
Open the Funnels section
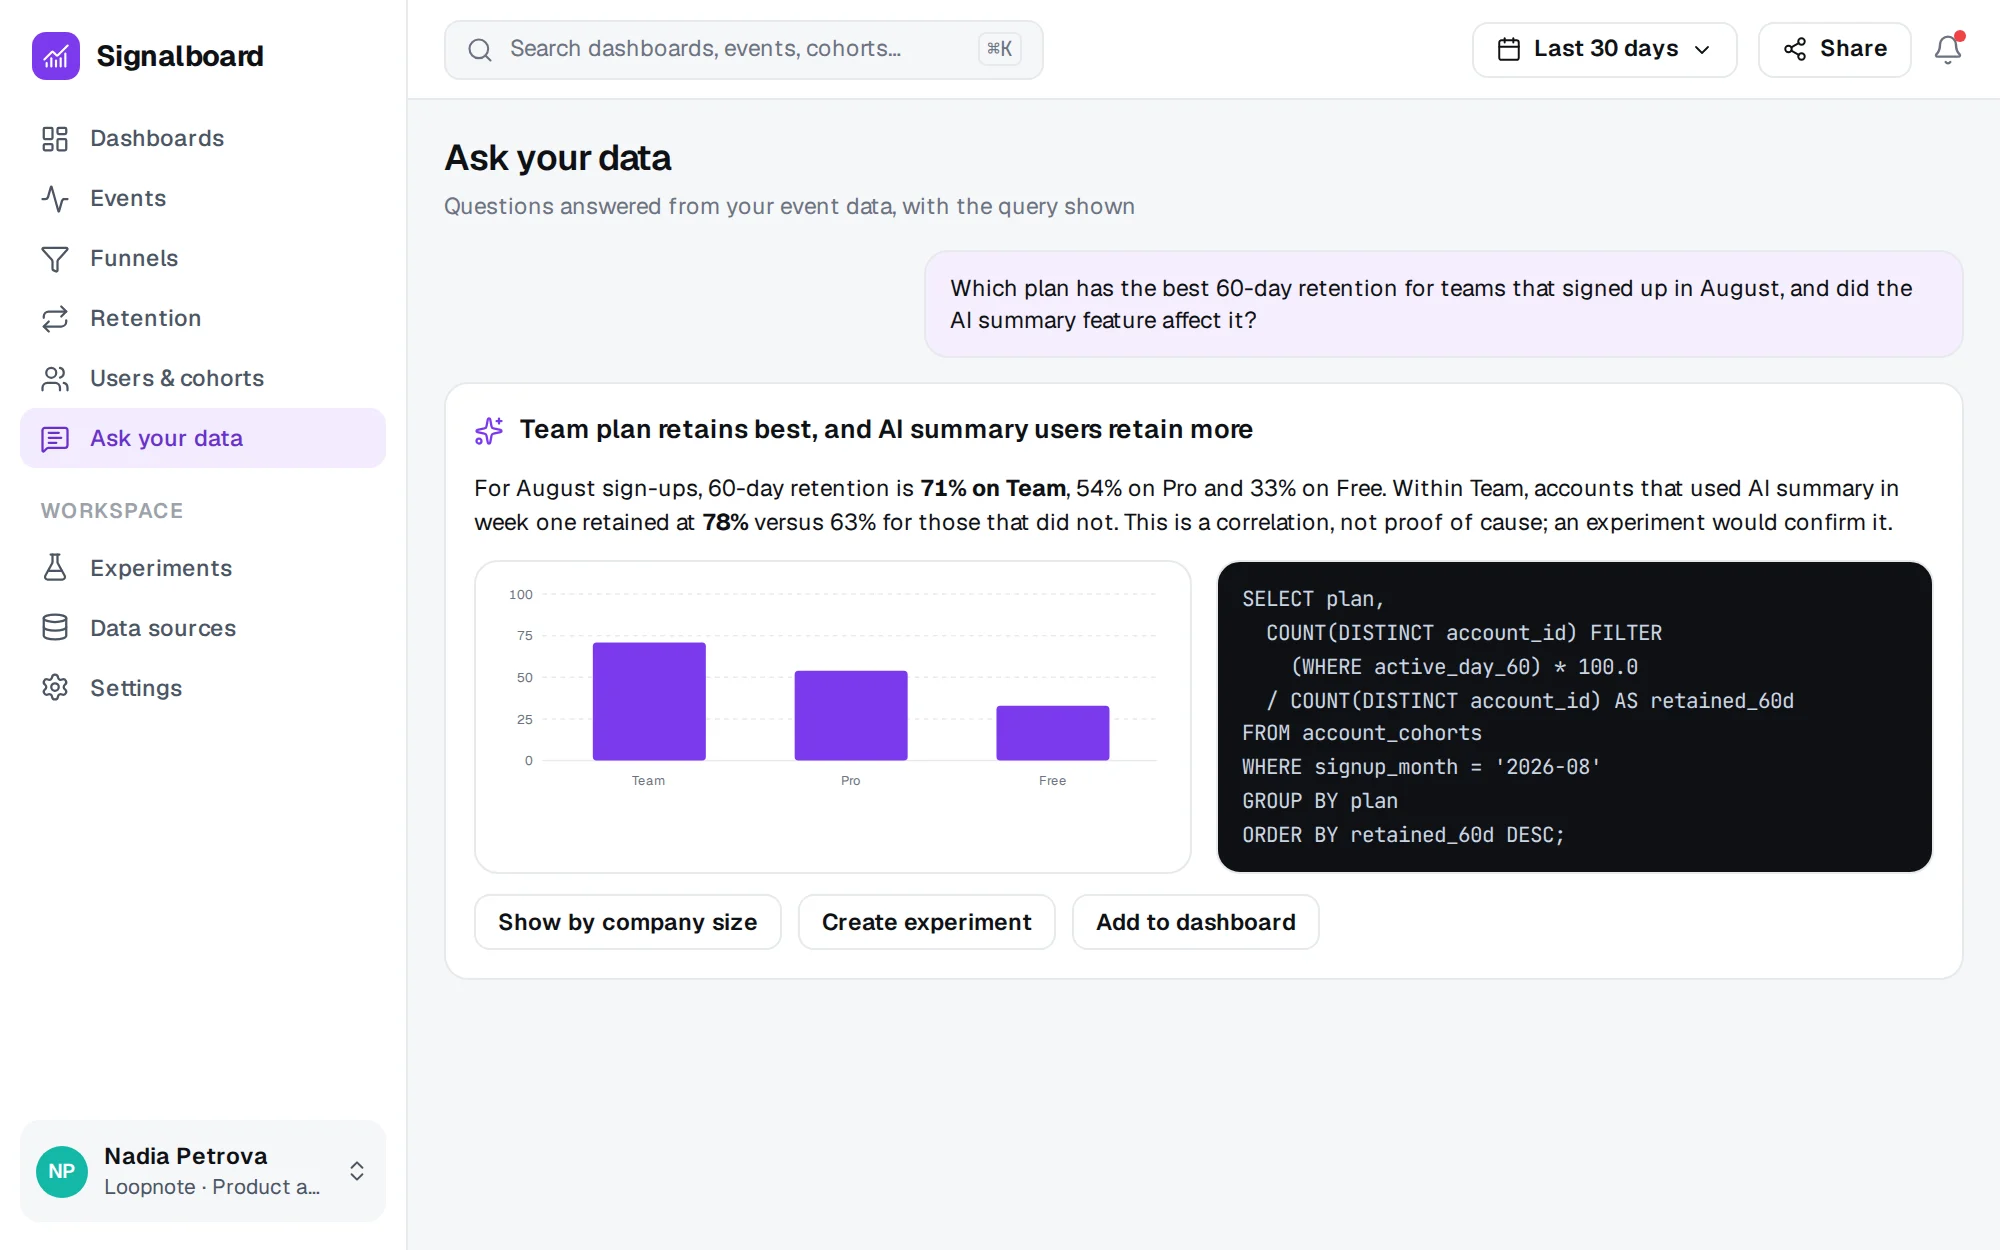click(203, 258)
